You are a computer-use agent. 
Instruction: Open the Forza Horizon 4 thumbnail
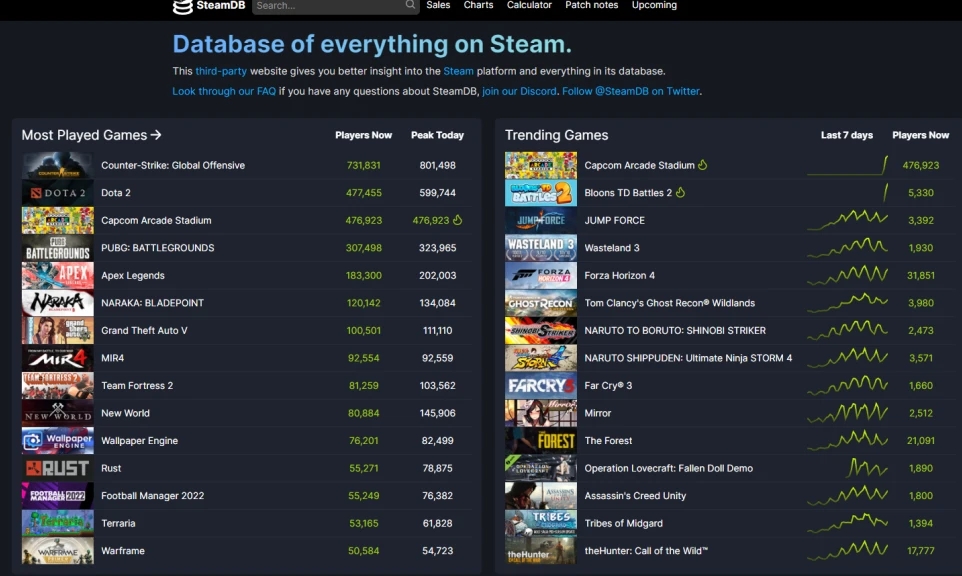click(x=541, y=275)
